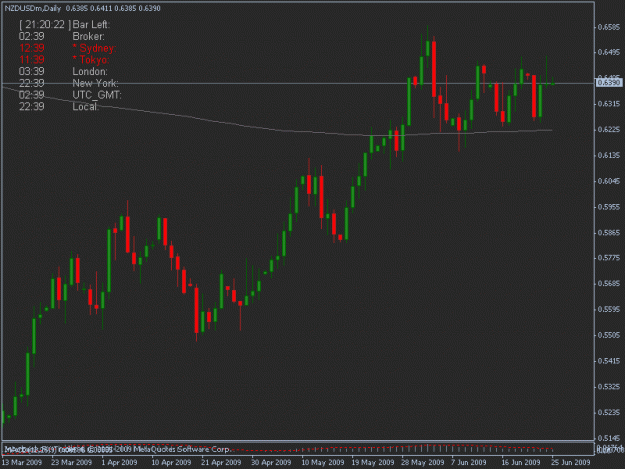Click the red '* Sydney:' session label
625x469 pixels.
tap(94, 48)
